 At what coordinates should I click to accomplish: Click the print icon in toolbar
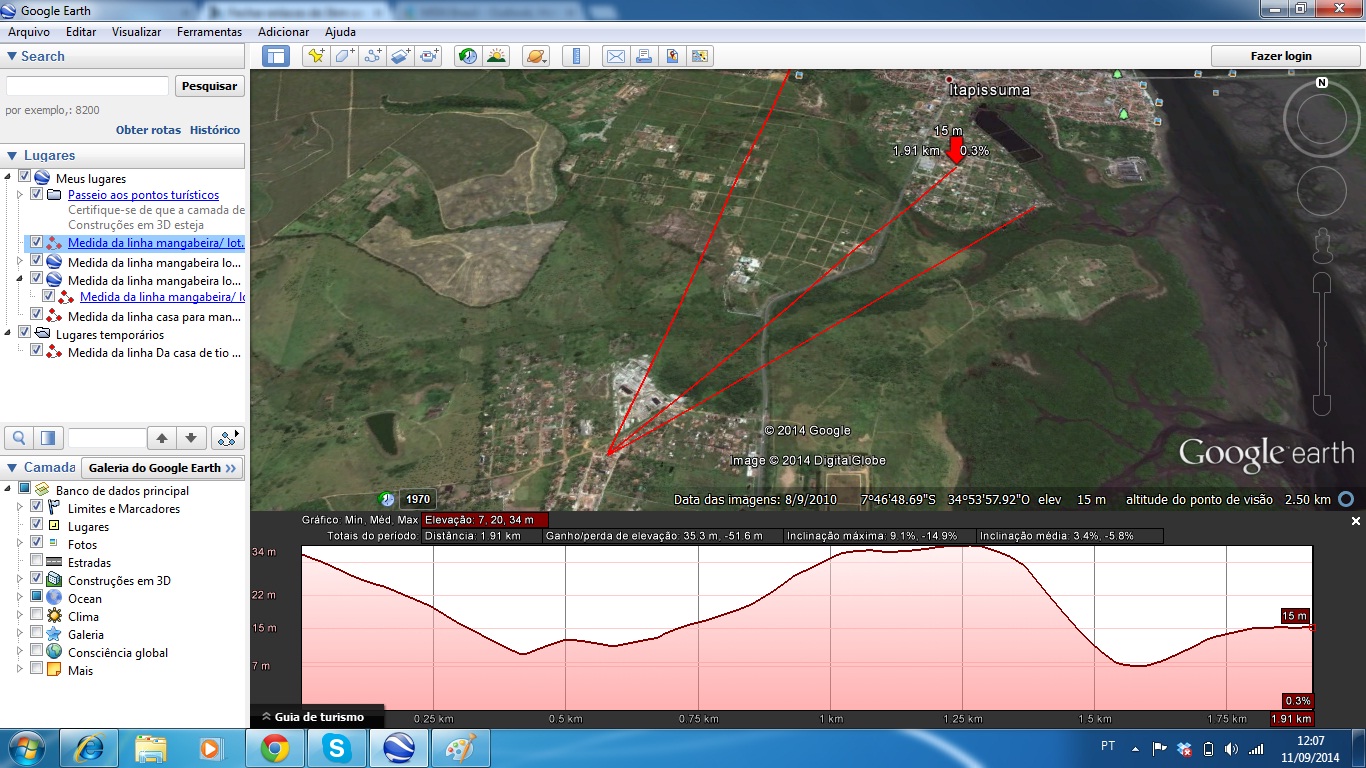(x=644, y=56)
